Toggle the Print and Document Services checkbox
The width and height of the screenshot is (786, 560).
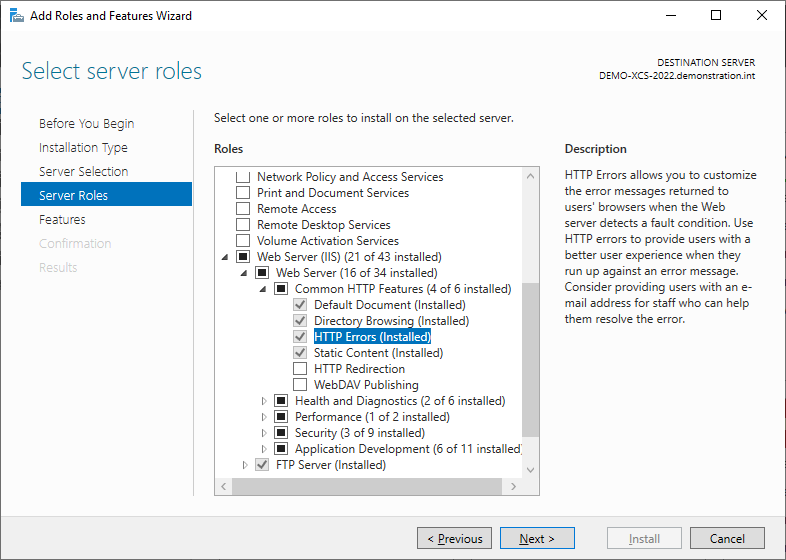243,193
